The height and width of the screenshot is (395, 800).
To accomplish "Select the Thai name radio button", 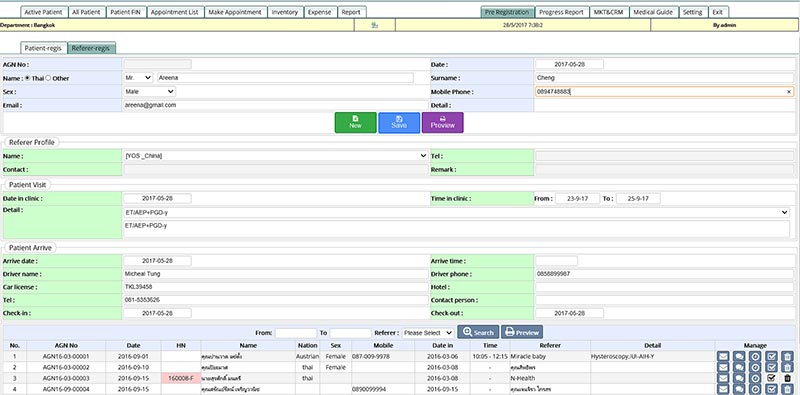I will click(x=28, y=78).
